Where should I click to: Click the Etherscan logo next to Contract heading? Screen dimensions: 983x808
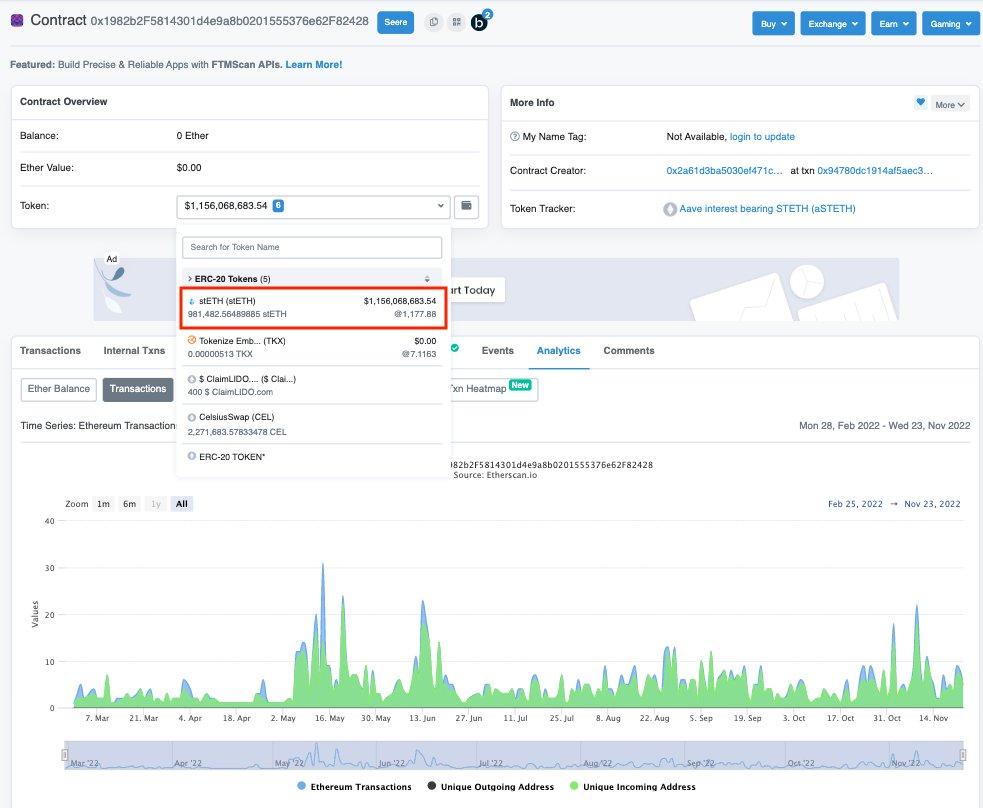tap(16, 20)
